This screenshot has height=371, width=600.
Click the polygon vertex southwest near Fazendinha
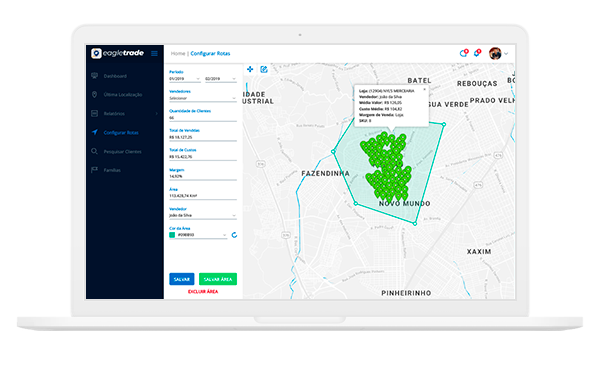[355, 204]
